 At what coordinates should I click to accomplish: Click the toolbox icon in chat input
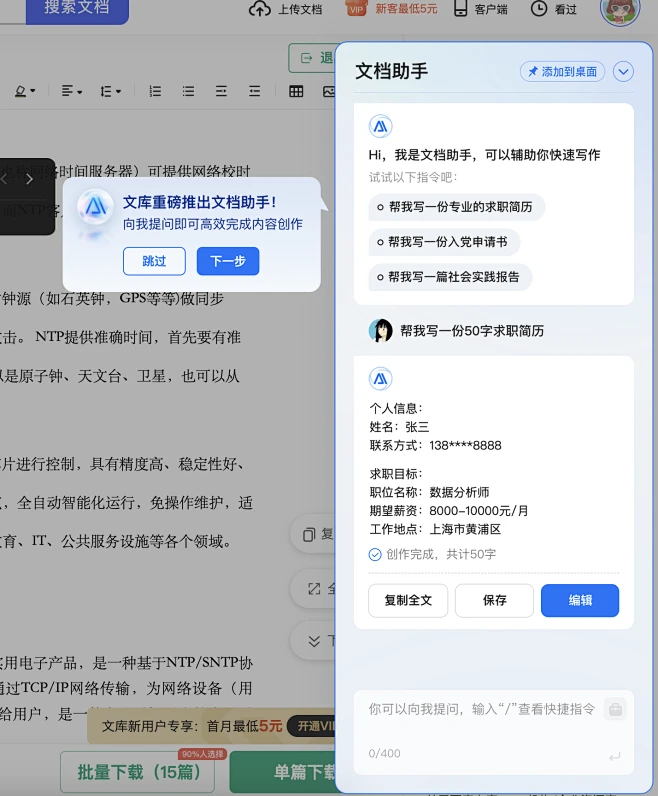point(615,708)
